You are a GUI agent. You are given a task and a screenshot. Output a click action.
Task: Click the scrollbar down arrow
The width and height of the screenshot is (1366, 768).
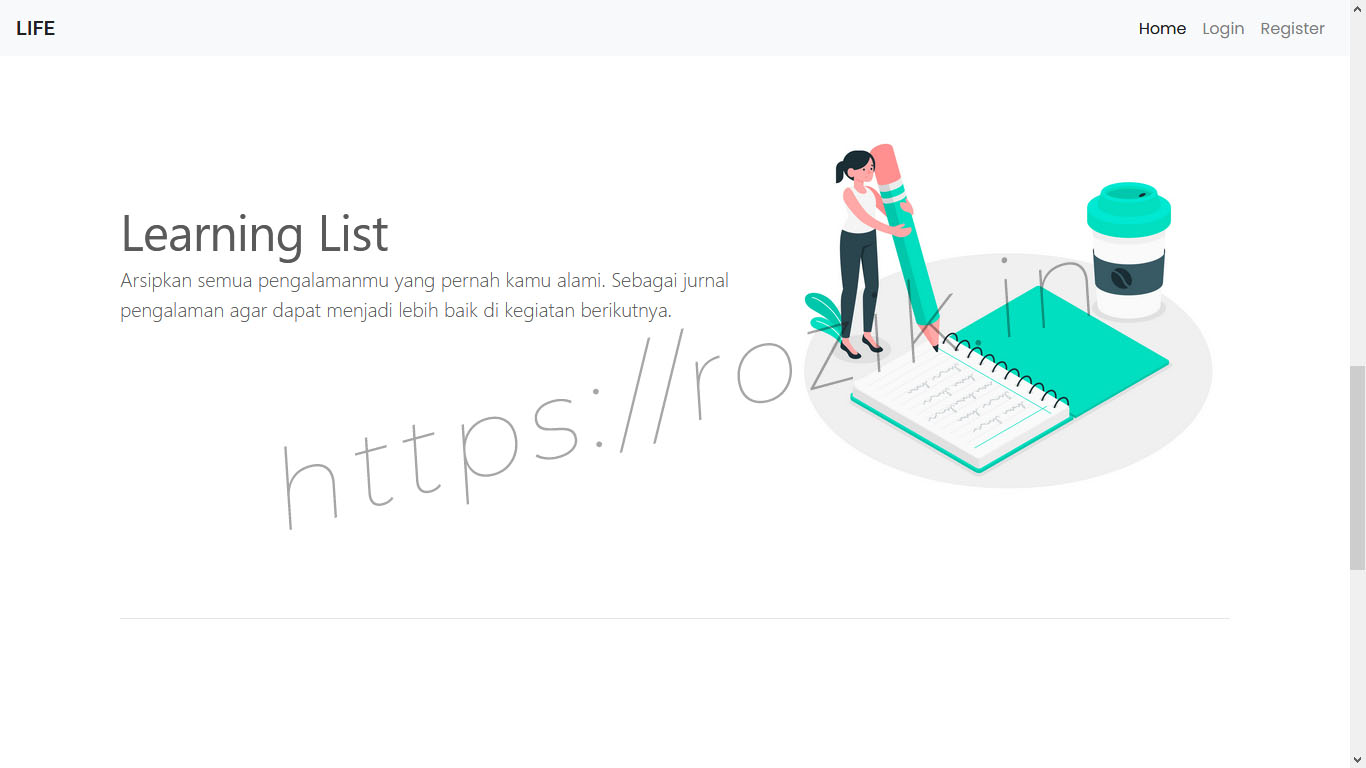pyautogui.click(x=1357, y=759)
